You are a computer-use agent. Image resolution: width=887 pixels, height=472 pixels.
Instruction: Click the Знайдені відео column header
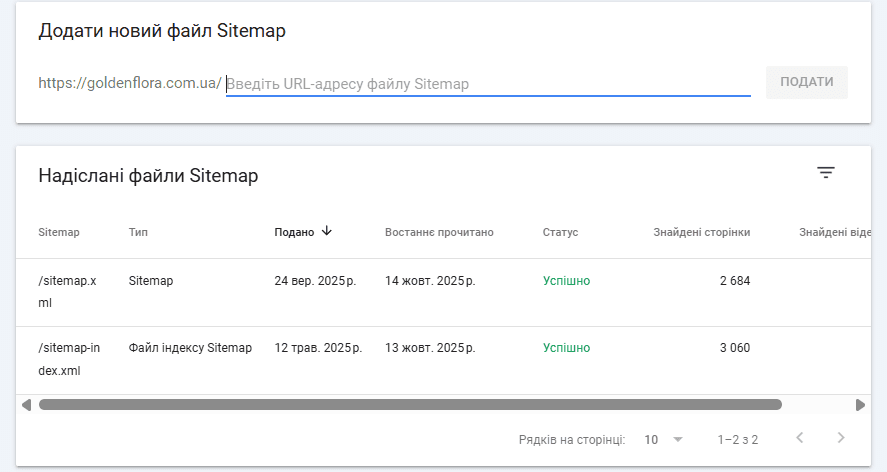pyautogui.click(x=835, y=232)
